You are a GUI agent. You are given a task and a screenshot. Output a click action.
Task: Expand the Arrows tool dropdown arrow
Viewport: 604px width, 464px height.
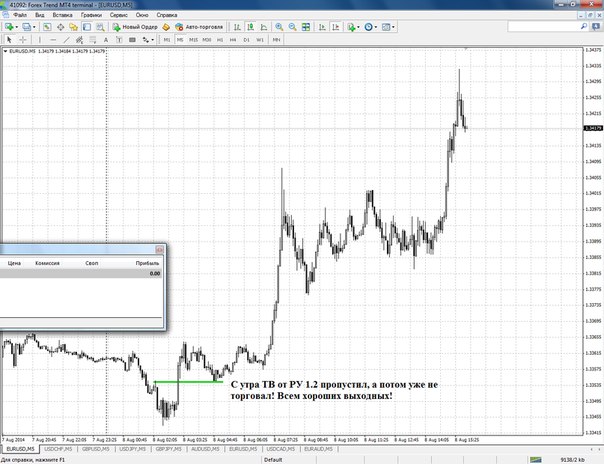(153, 40)
